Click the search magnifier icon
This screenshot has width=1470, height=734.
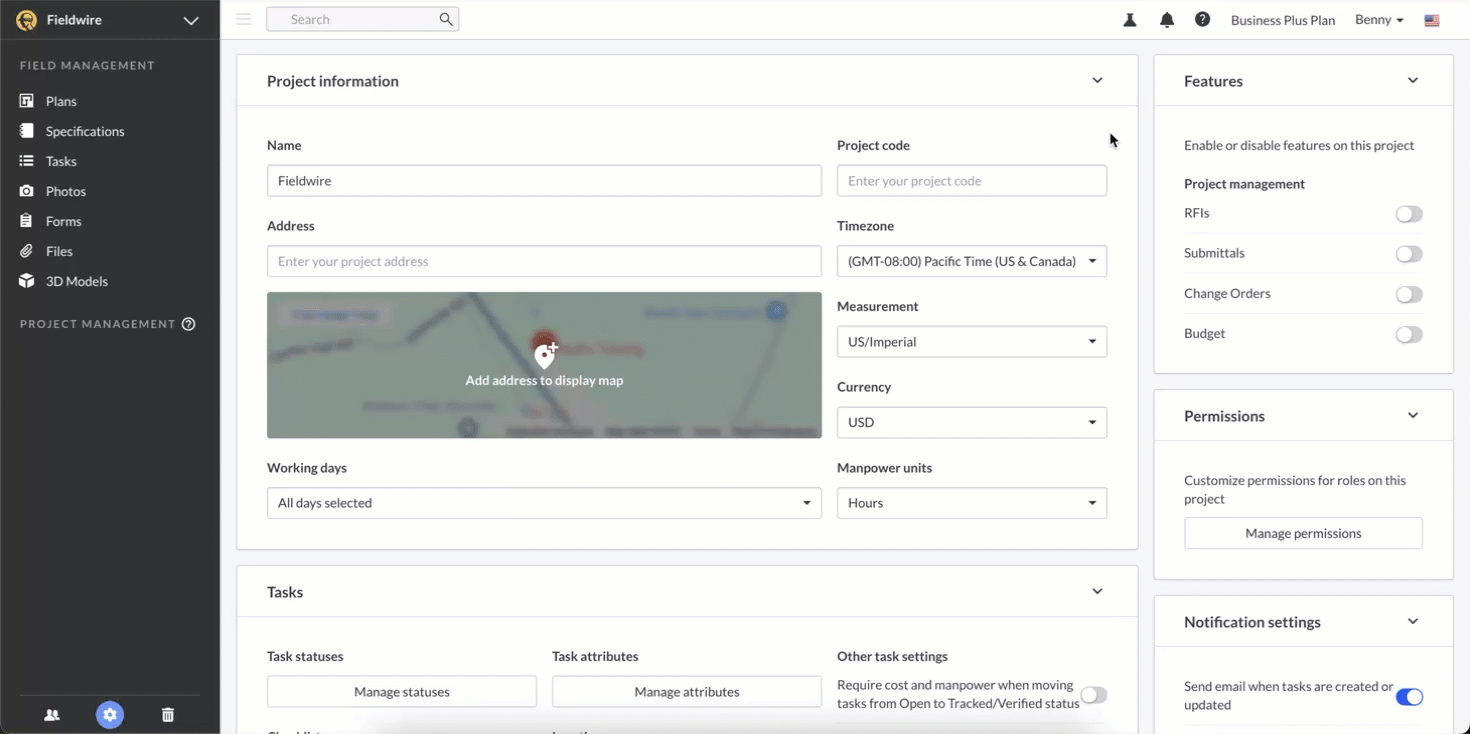446,19
